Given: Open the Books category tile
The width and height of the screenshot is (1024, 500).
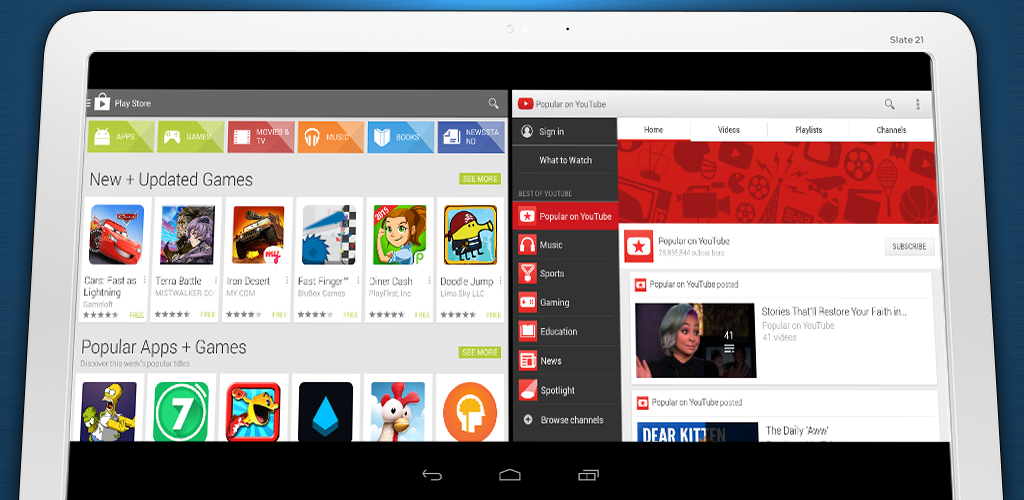Looking at the screenshot, I should pyautogui.click(x=400, y=137).
